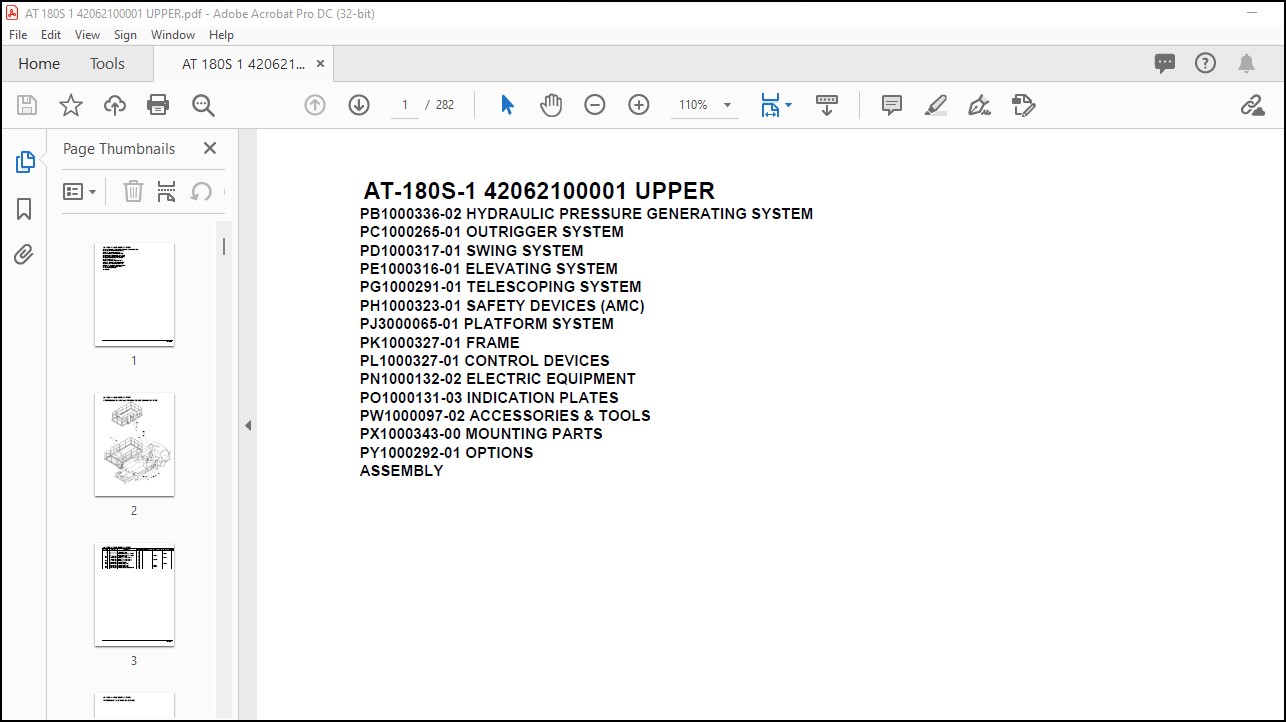Delete pages with the trash icon

(x=133, y=191)
